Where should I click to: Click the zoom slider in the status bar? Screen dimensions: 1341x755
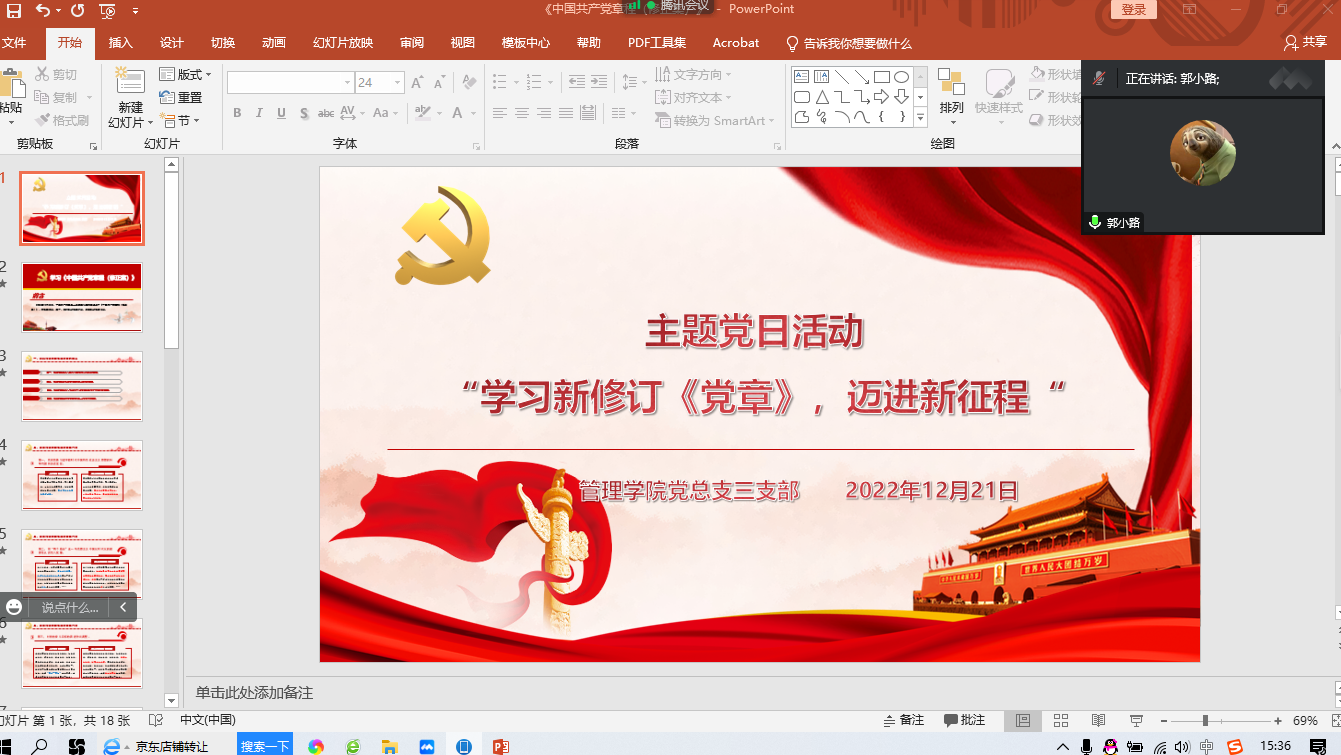click(x=1205, y=721)
